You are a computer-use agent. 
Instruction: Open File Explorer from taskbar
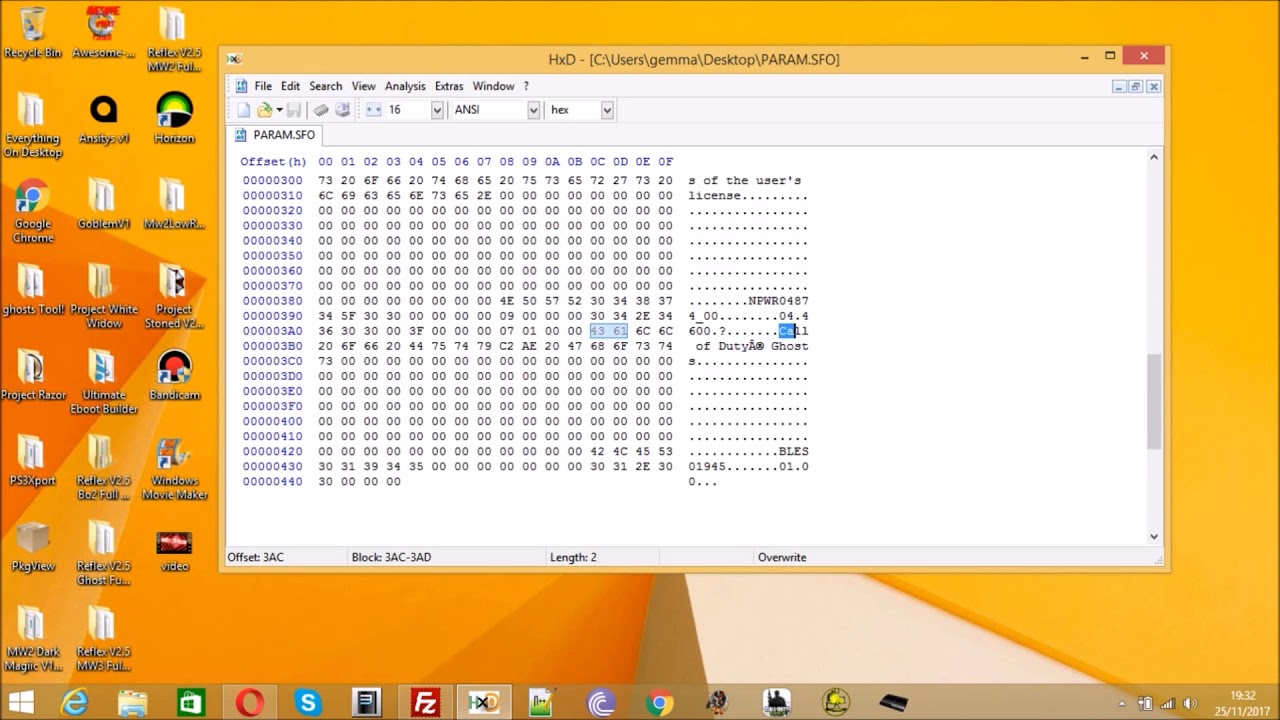point(133,703)
